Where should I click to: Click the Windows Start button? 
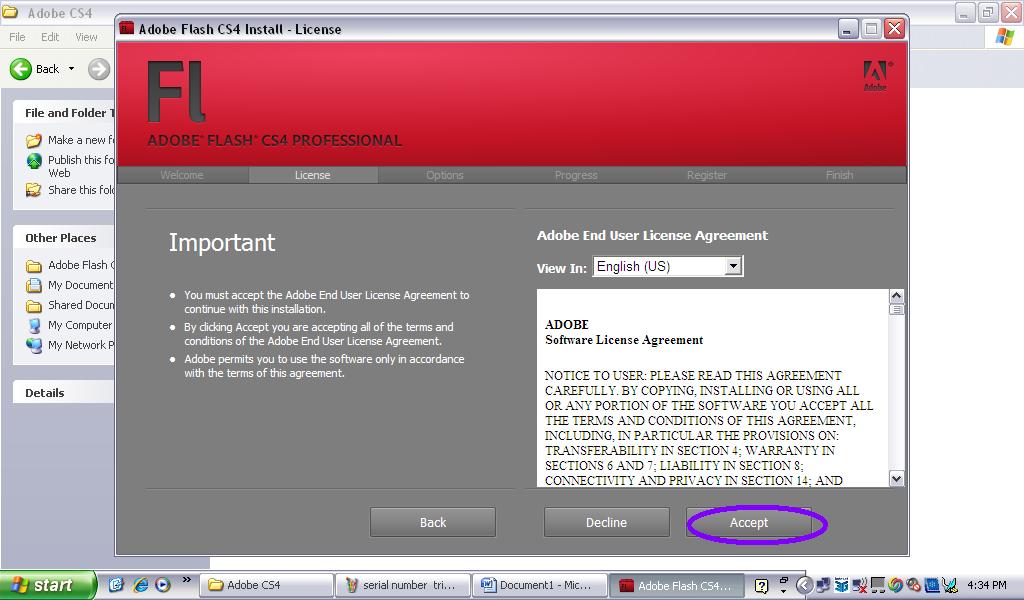click(48, 585)
